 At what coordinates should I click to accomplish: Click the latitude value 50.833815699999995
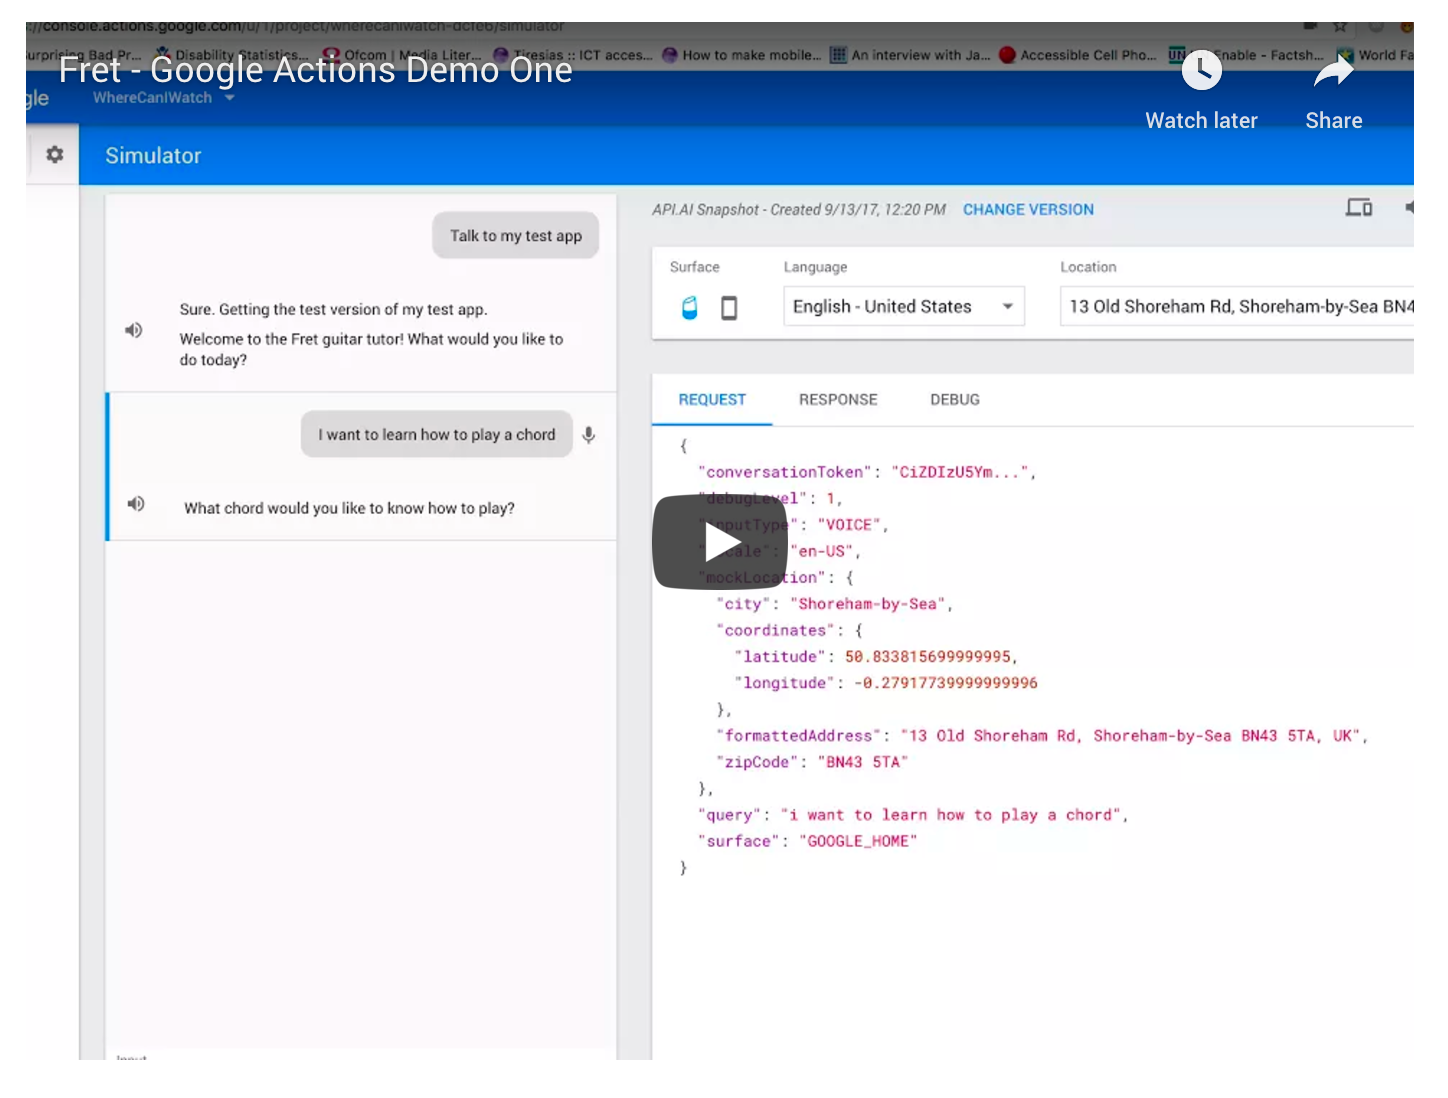929,657
